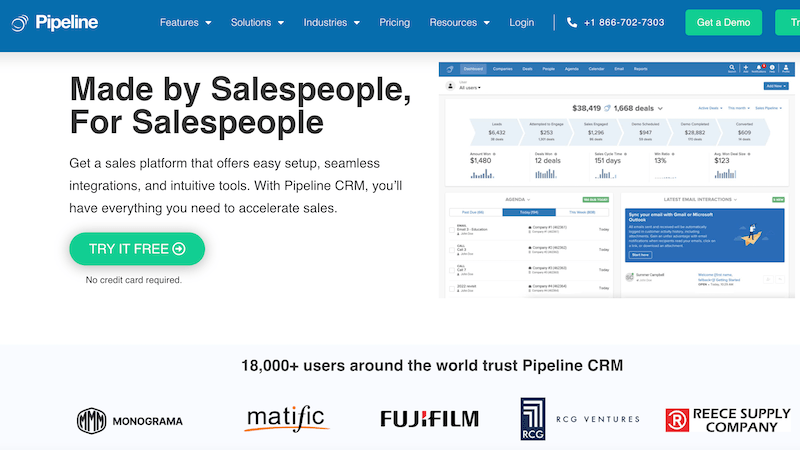Open the Add New dropdown in preview
Viewport: 800px width, 450px height.
(x=776, y=86)
